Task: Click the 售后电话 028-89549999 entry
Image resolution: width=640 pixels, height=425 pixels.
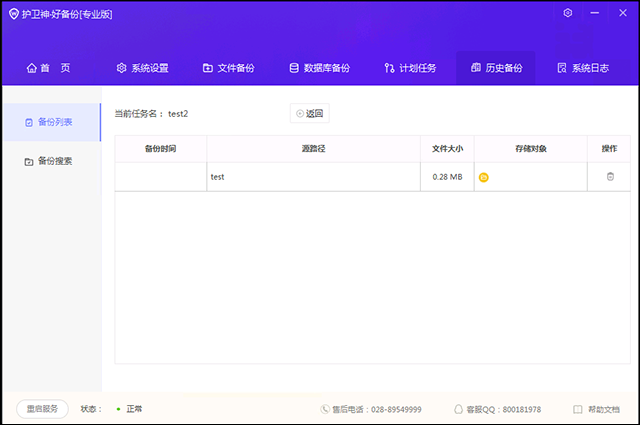Action: [371, 409]
